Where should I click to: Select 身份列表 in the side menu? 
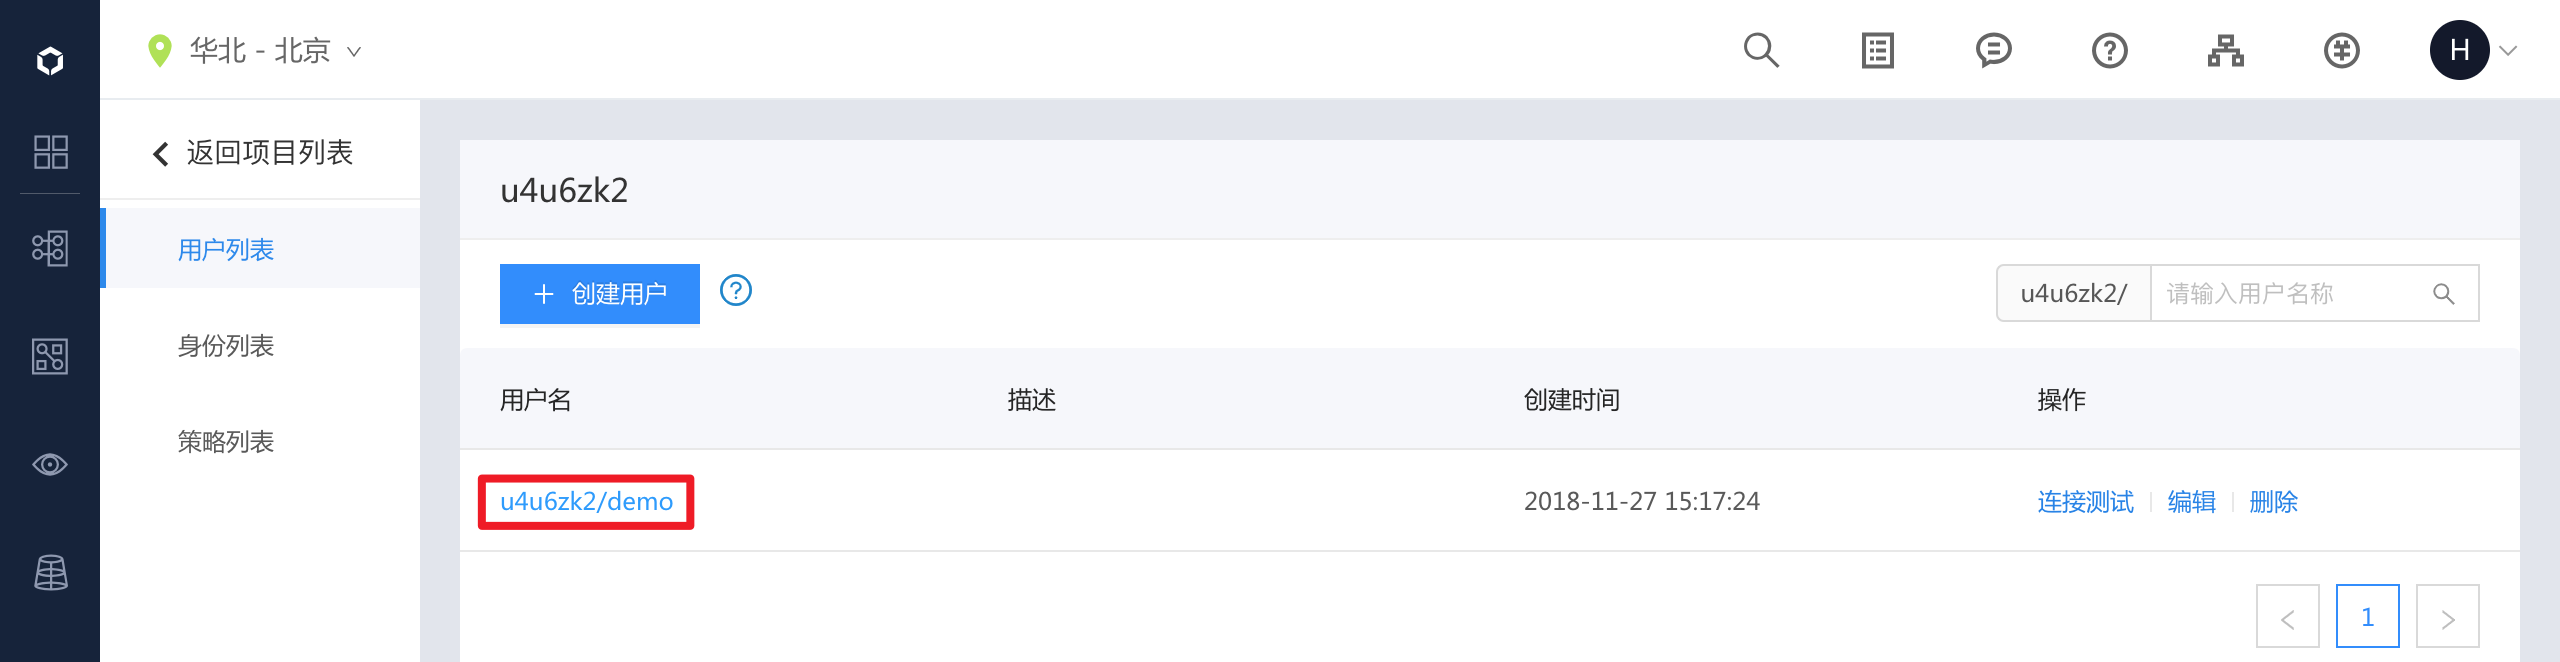pyautogui.click(x=226, y=346)
